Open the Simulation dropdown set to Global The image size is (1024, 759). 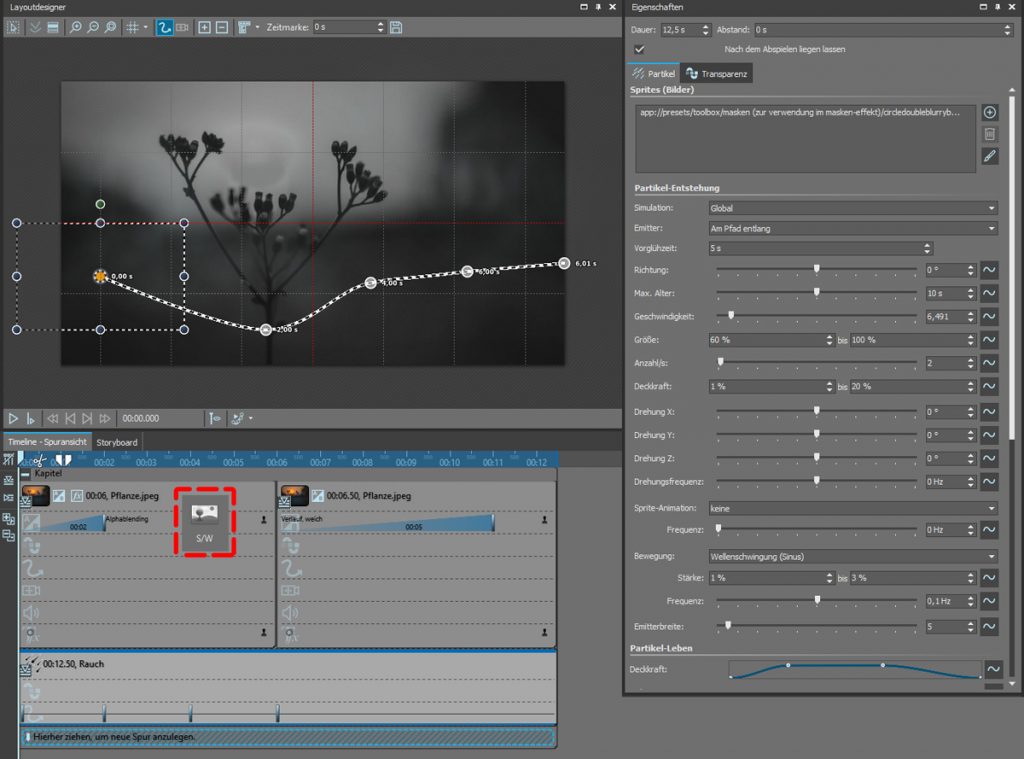click(x=852, y=208)
